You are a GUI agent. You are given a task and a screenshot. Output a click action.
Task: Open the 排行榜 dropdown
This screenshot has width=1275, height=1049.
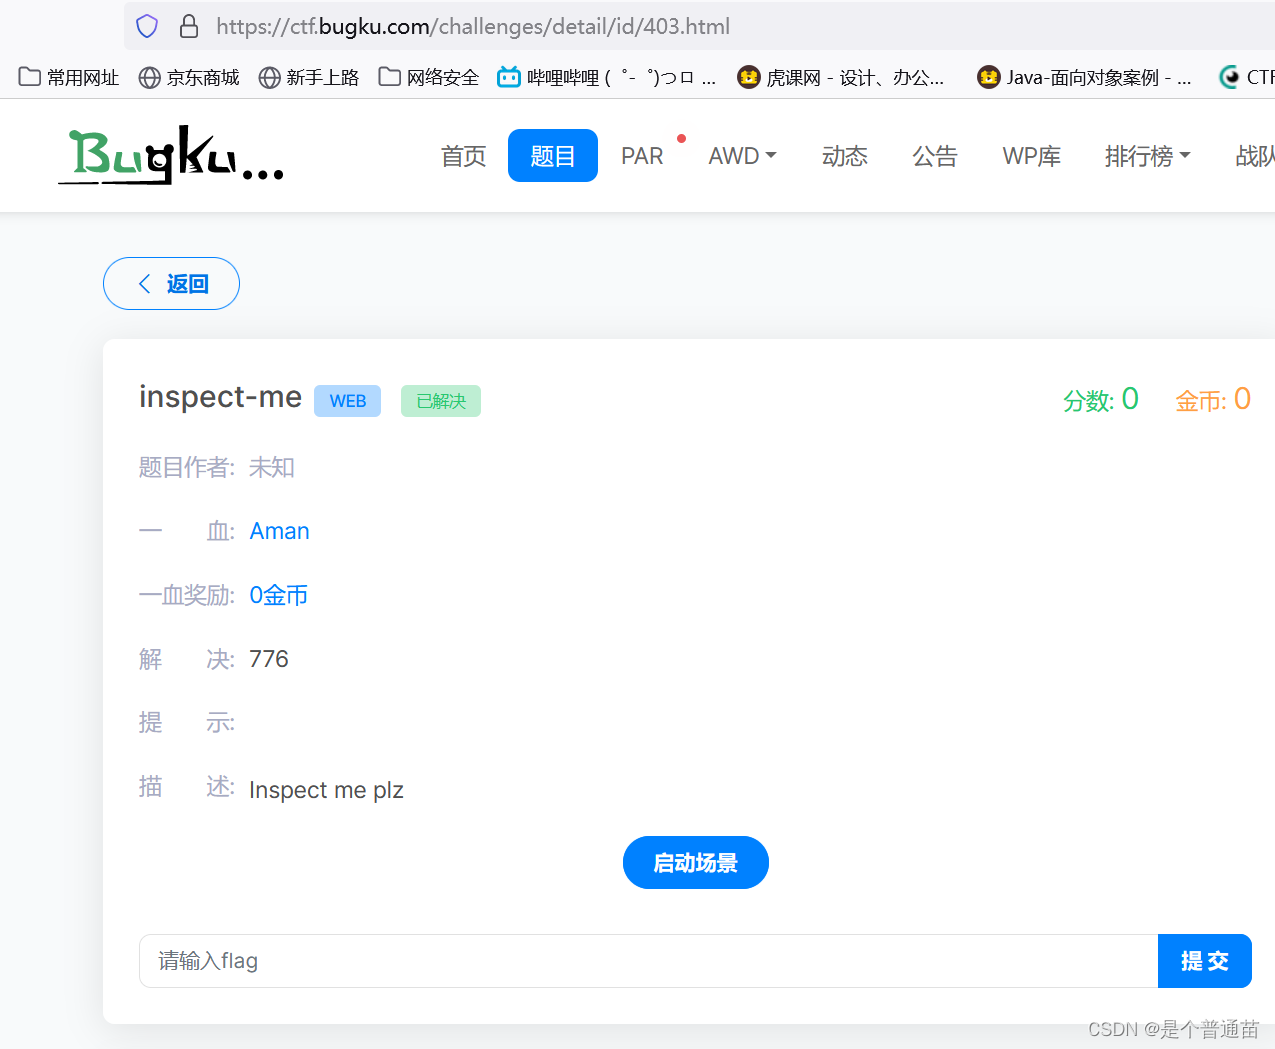[1147, 155]
